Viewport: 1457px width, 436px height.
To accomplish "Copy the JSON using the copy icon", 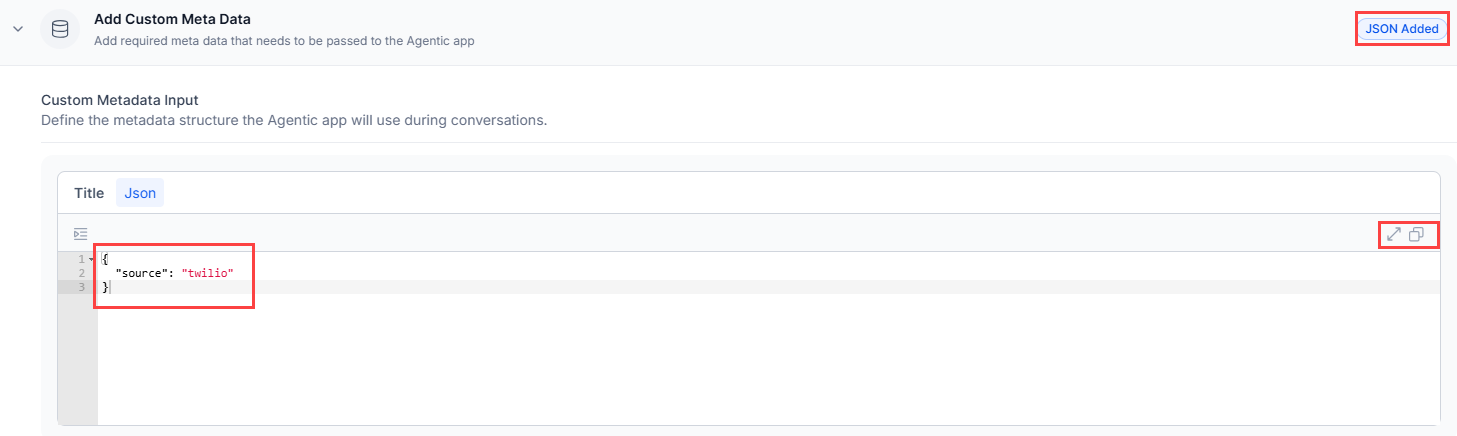I will pos(1416,234).
